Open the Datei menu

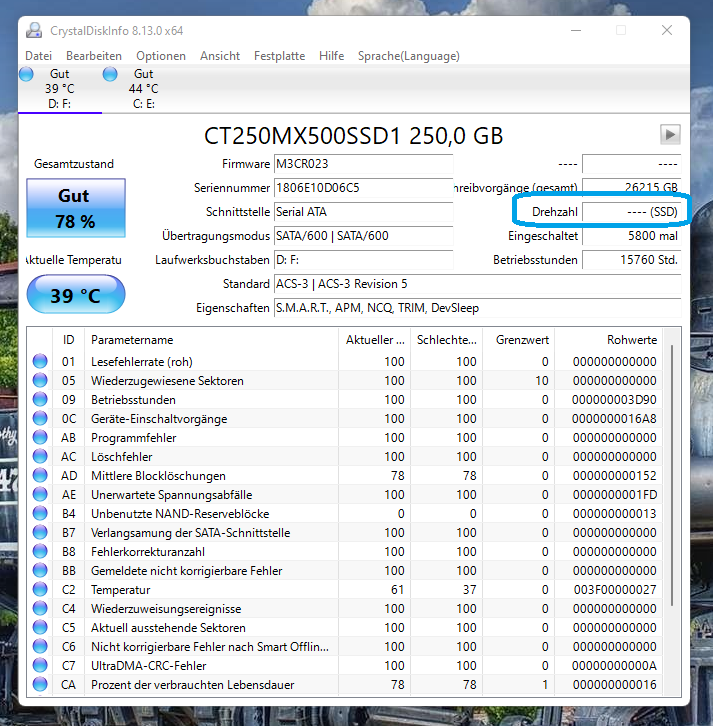(38, 56)
